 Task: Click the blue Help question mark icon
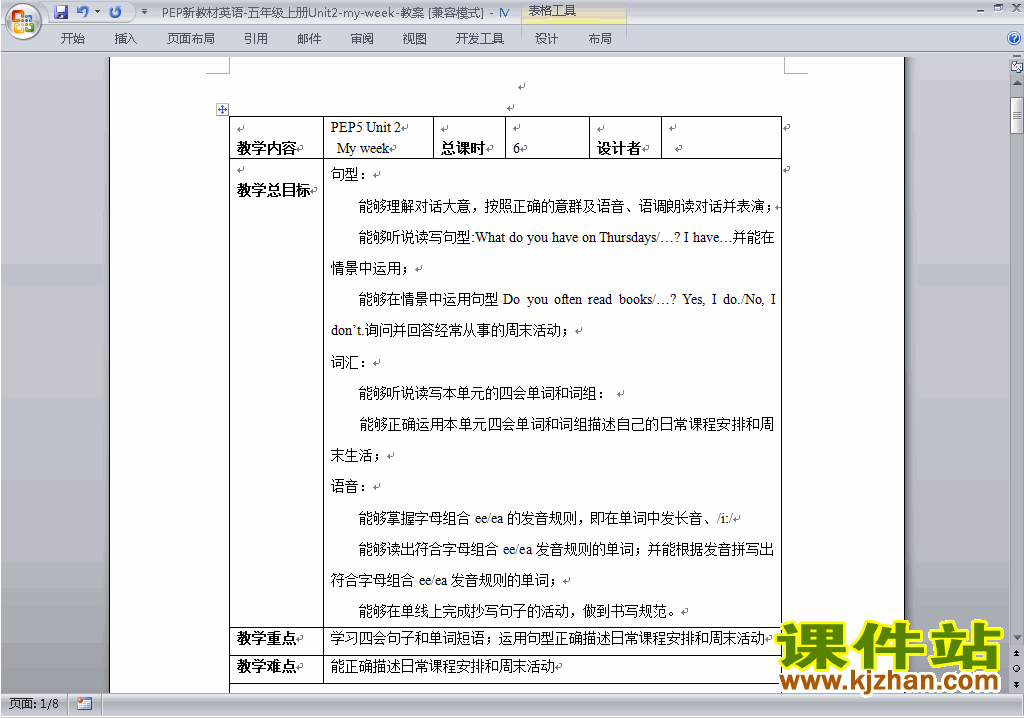(x=1014, y=39)
